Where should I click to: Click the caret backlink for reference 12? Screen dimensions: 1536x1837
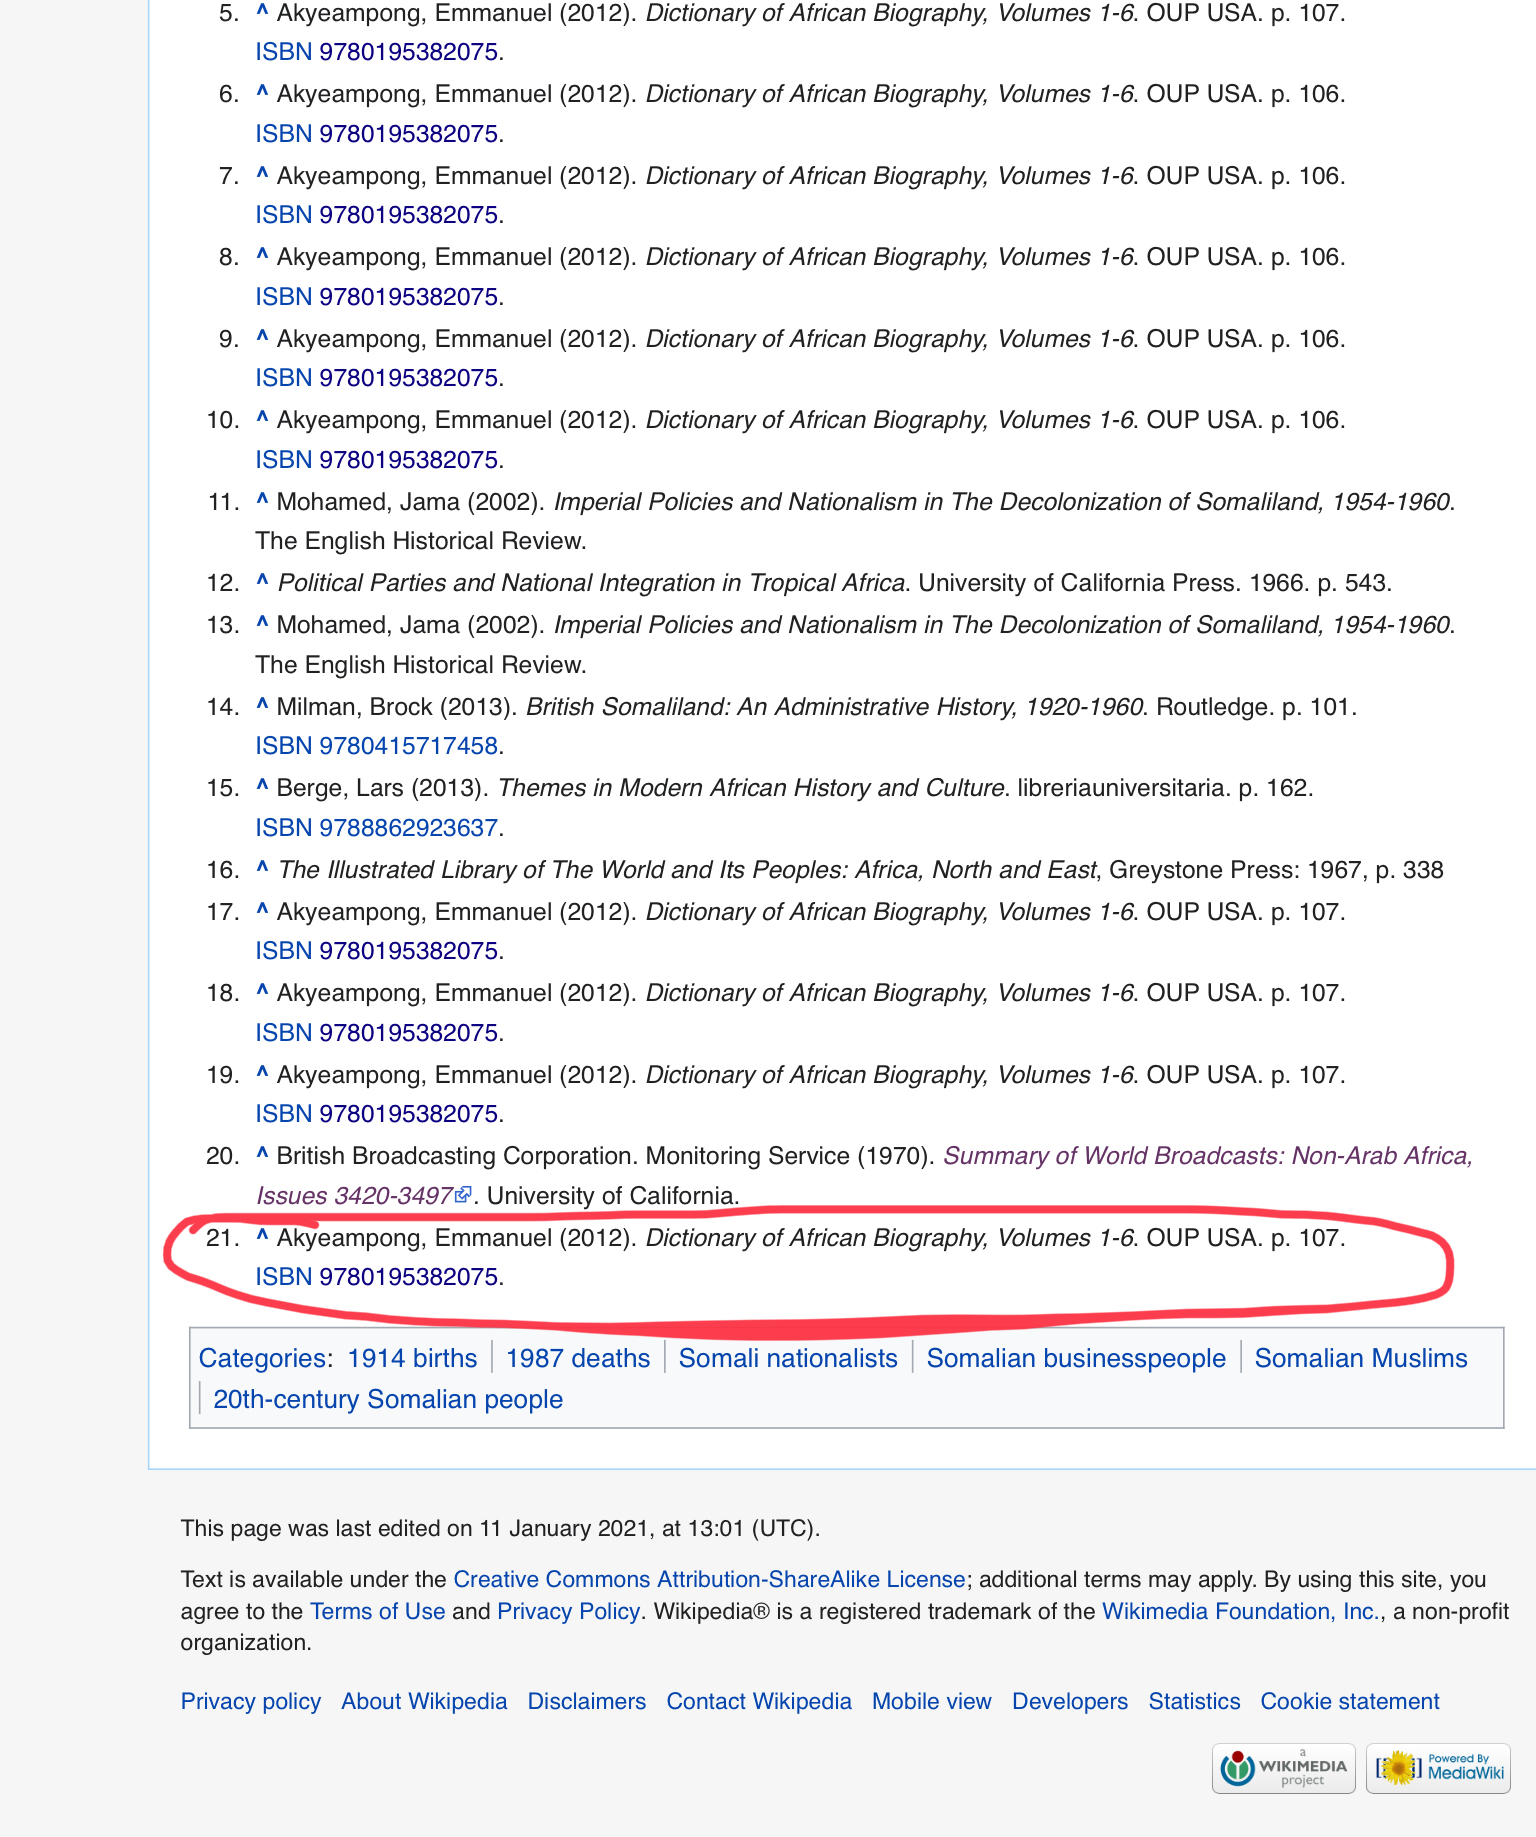point(262,582)
